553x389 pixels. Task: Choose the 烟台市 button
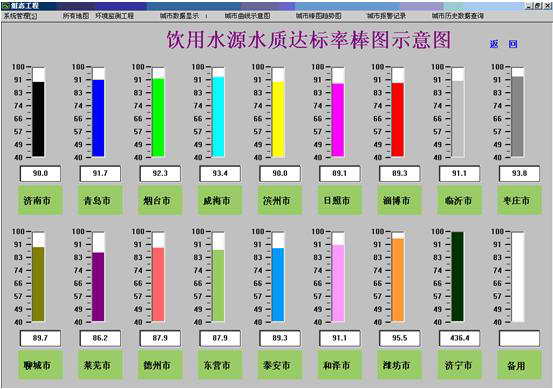[x=160, y=201]
